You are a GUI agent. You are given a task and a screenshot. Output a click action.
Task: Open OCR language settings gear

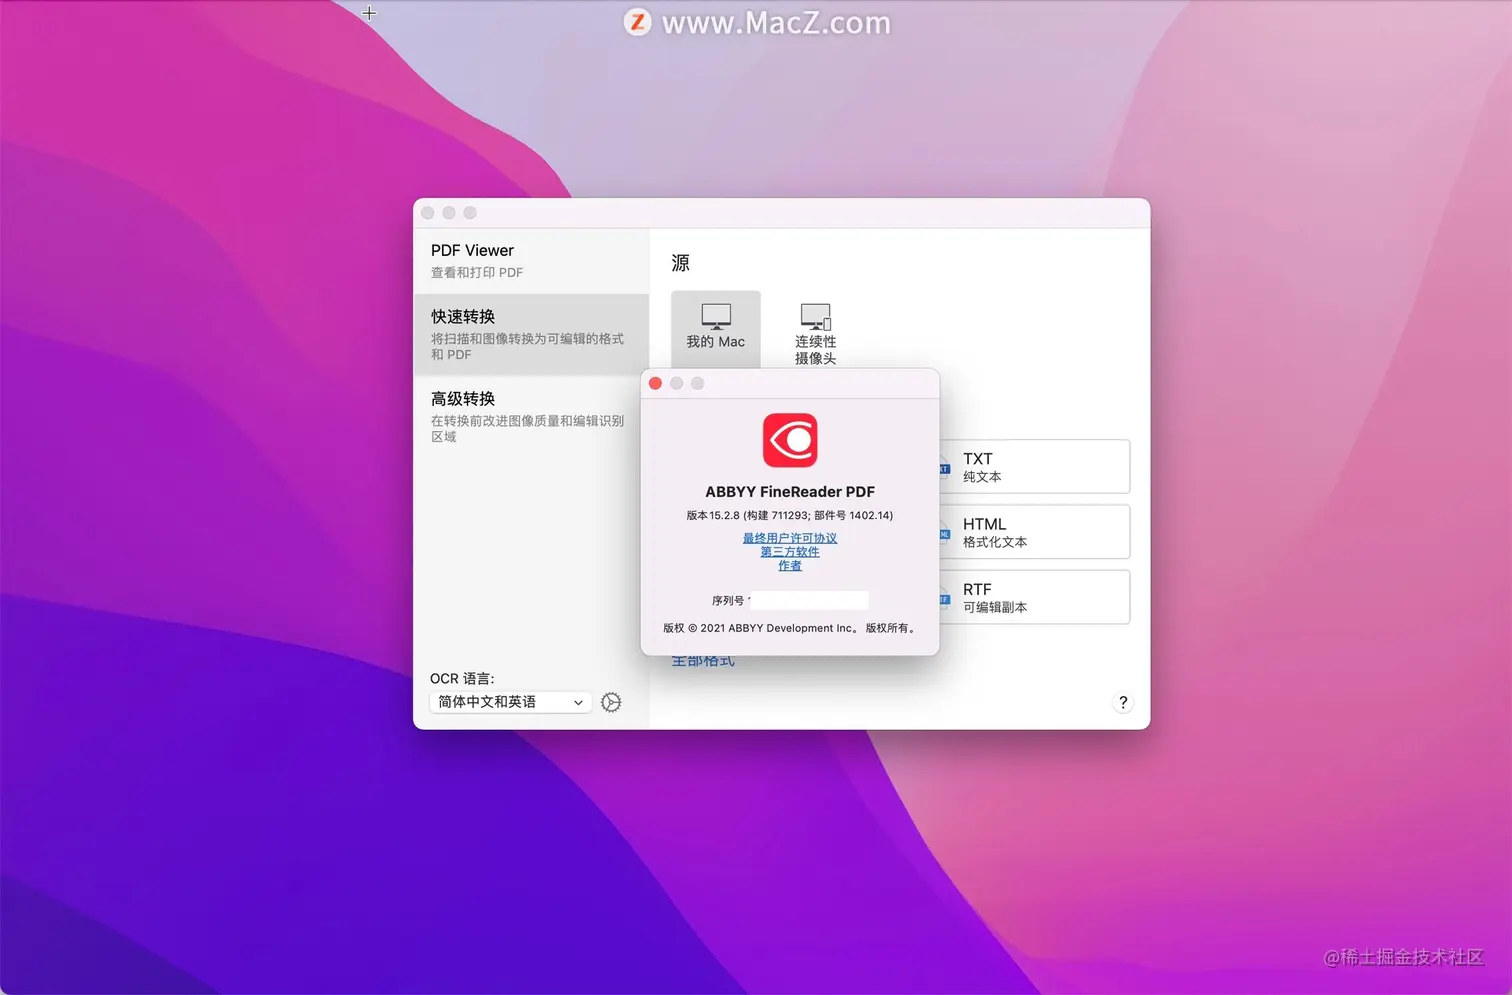(611, 702)
